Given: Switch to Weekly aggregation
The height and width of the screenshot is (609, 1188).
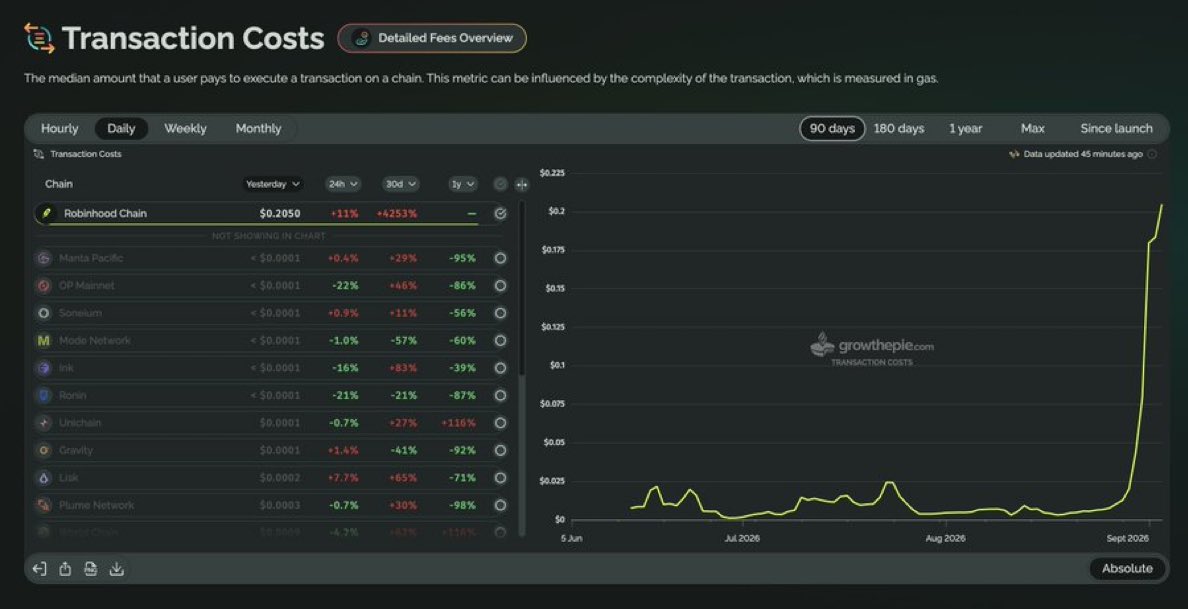Looking at the screenshot, I should coord(186,129).
